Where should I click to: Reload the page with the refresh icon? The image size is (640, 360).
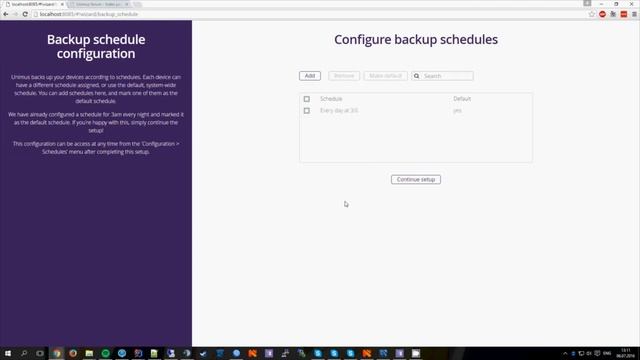pyautogui.click(x=25, y=14)
